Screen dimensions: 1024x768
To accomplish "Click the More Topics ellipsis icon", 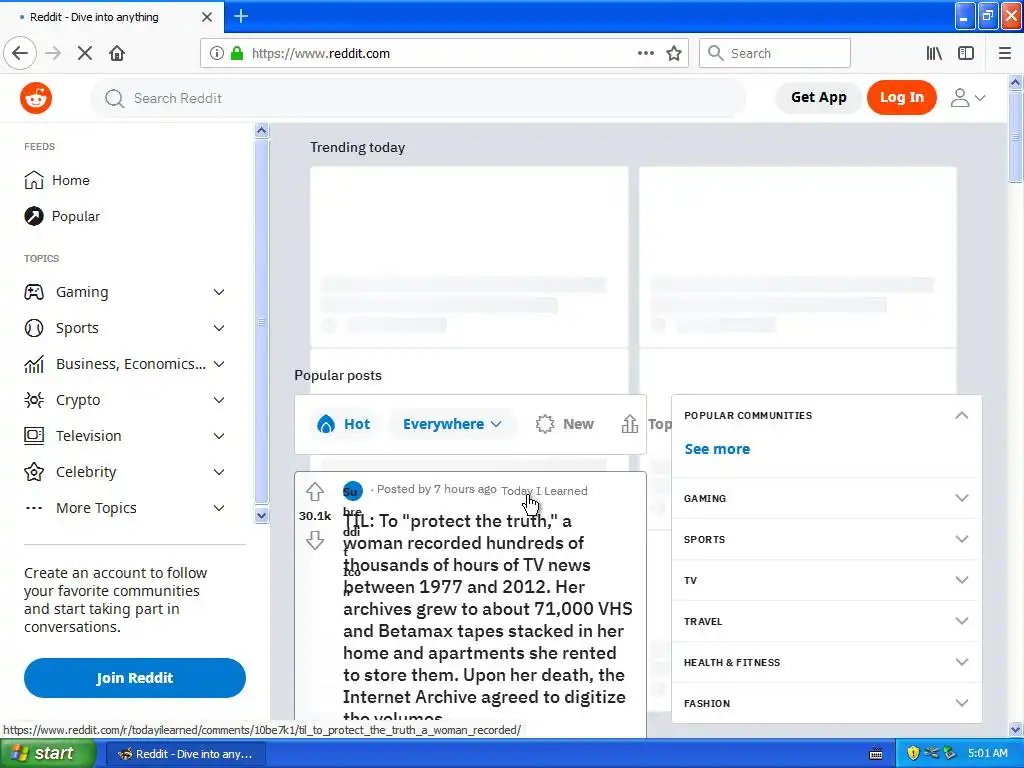I will [x=34, y=508].
